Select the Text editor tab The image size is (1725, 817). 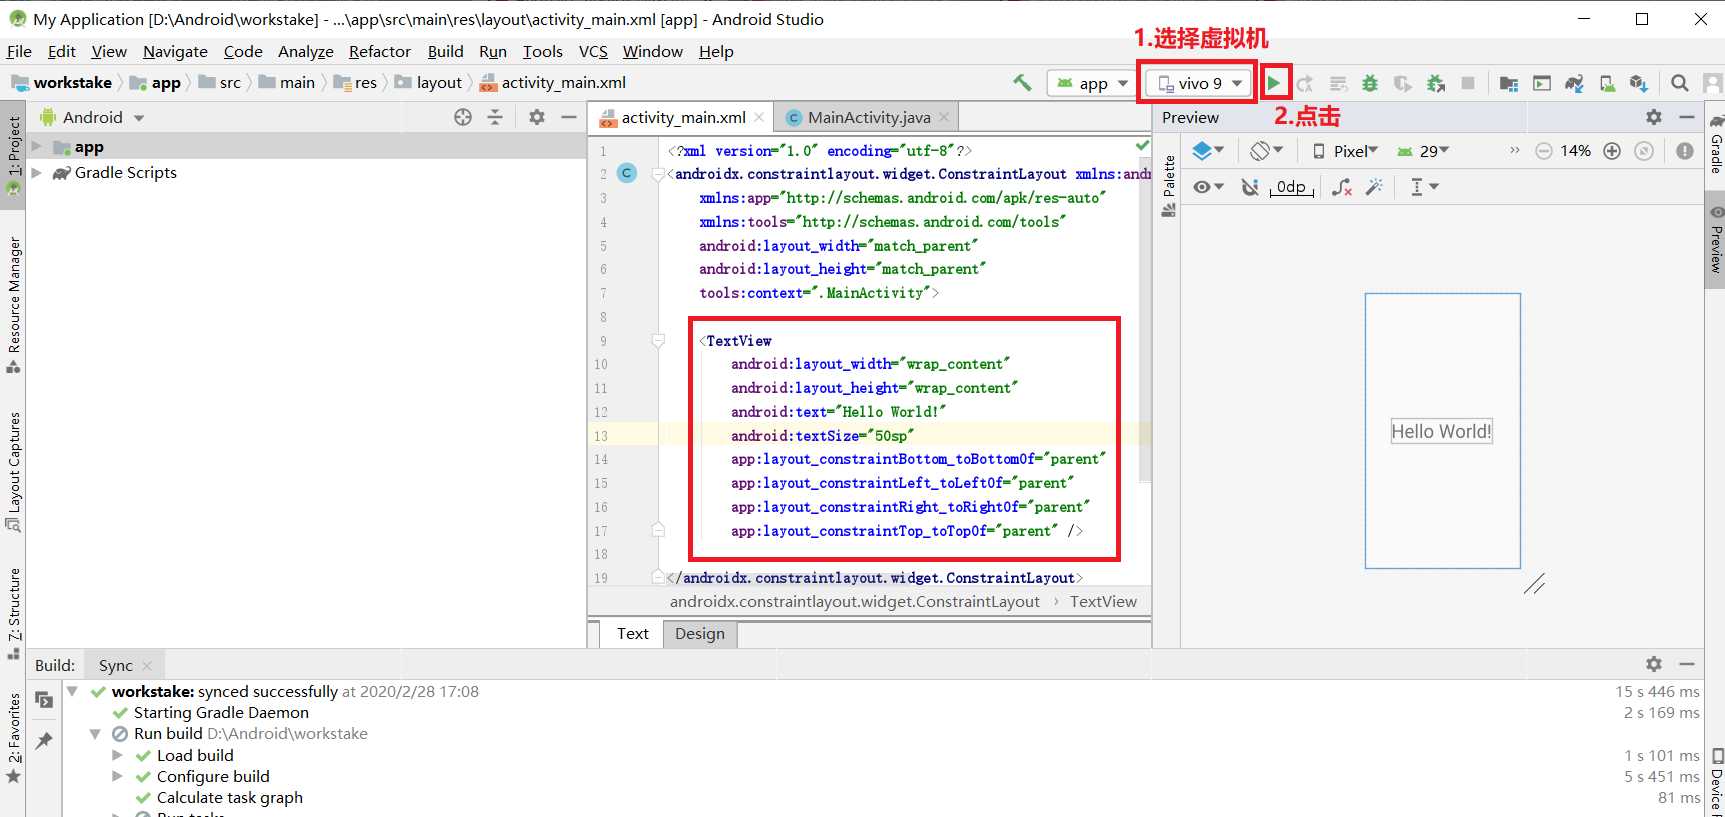(633, 634)
